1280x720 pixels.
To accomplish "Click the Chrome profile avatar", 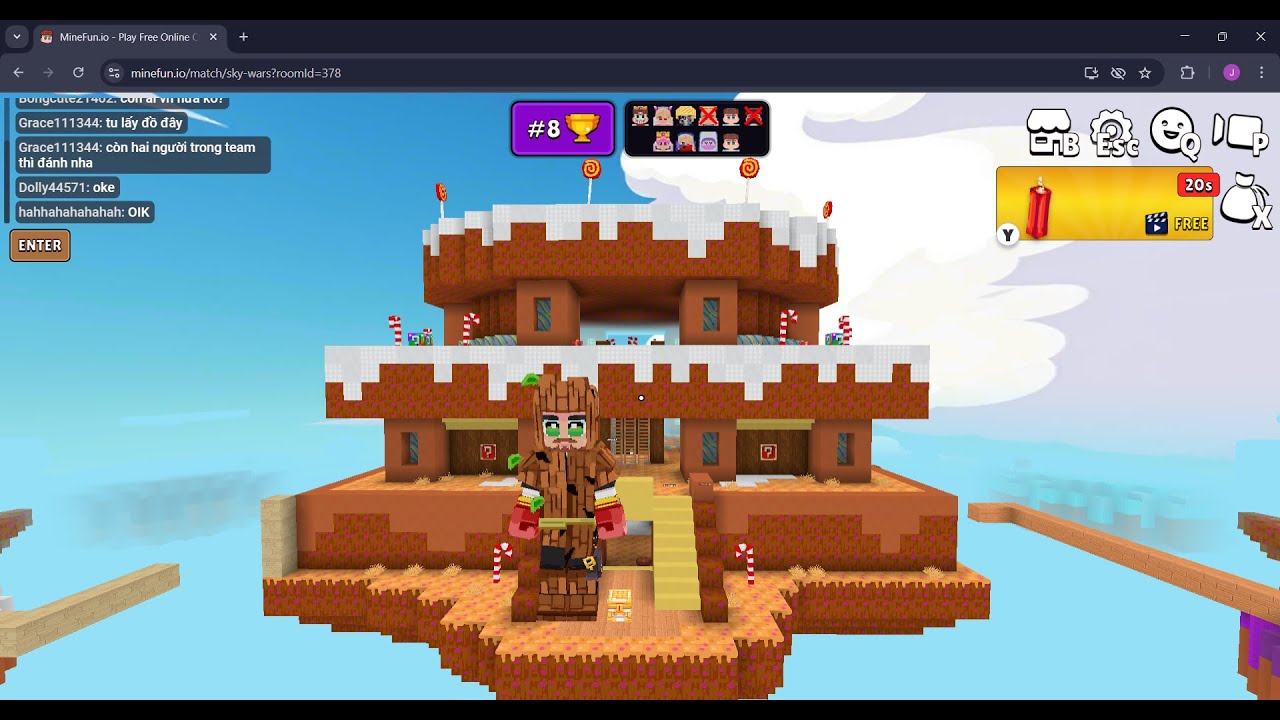I will (1231, 73).
